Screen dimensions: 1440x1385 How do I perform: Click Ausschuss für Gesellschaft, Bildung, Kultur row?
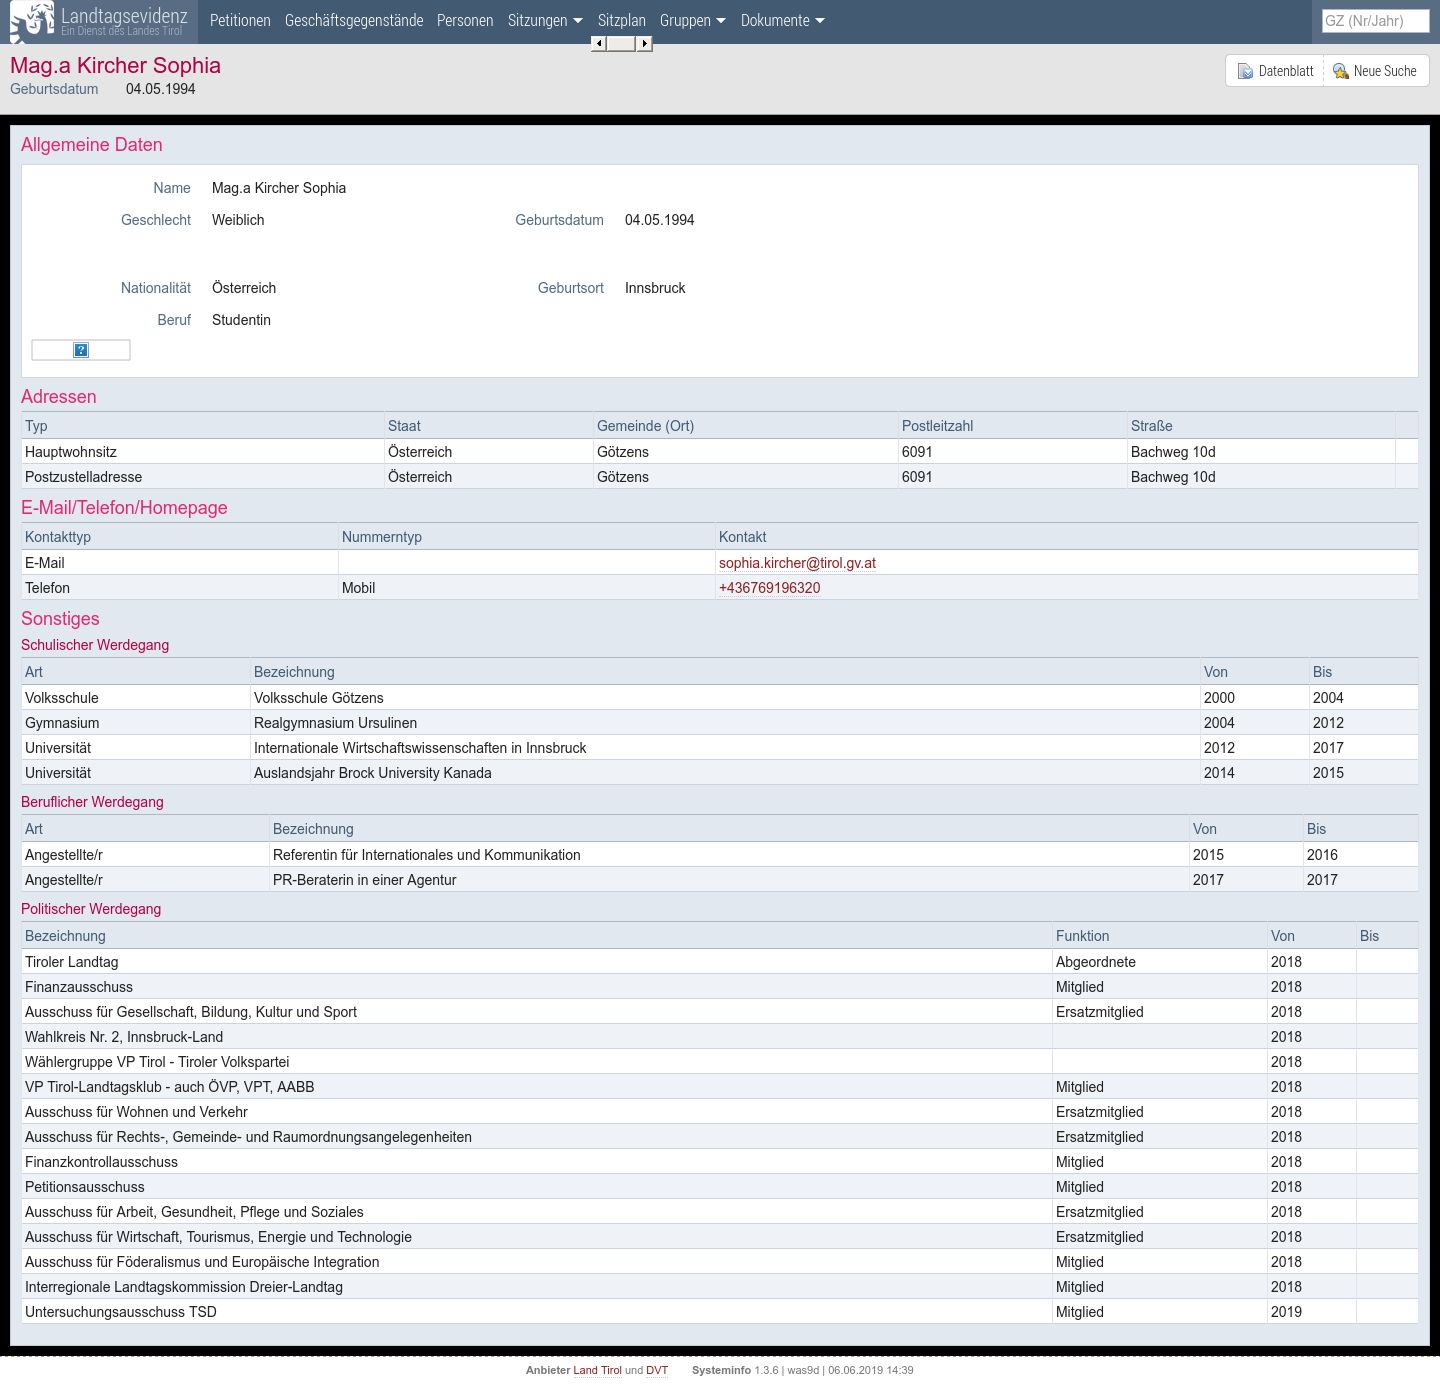tap(719, 1012)
